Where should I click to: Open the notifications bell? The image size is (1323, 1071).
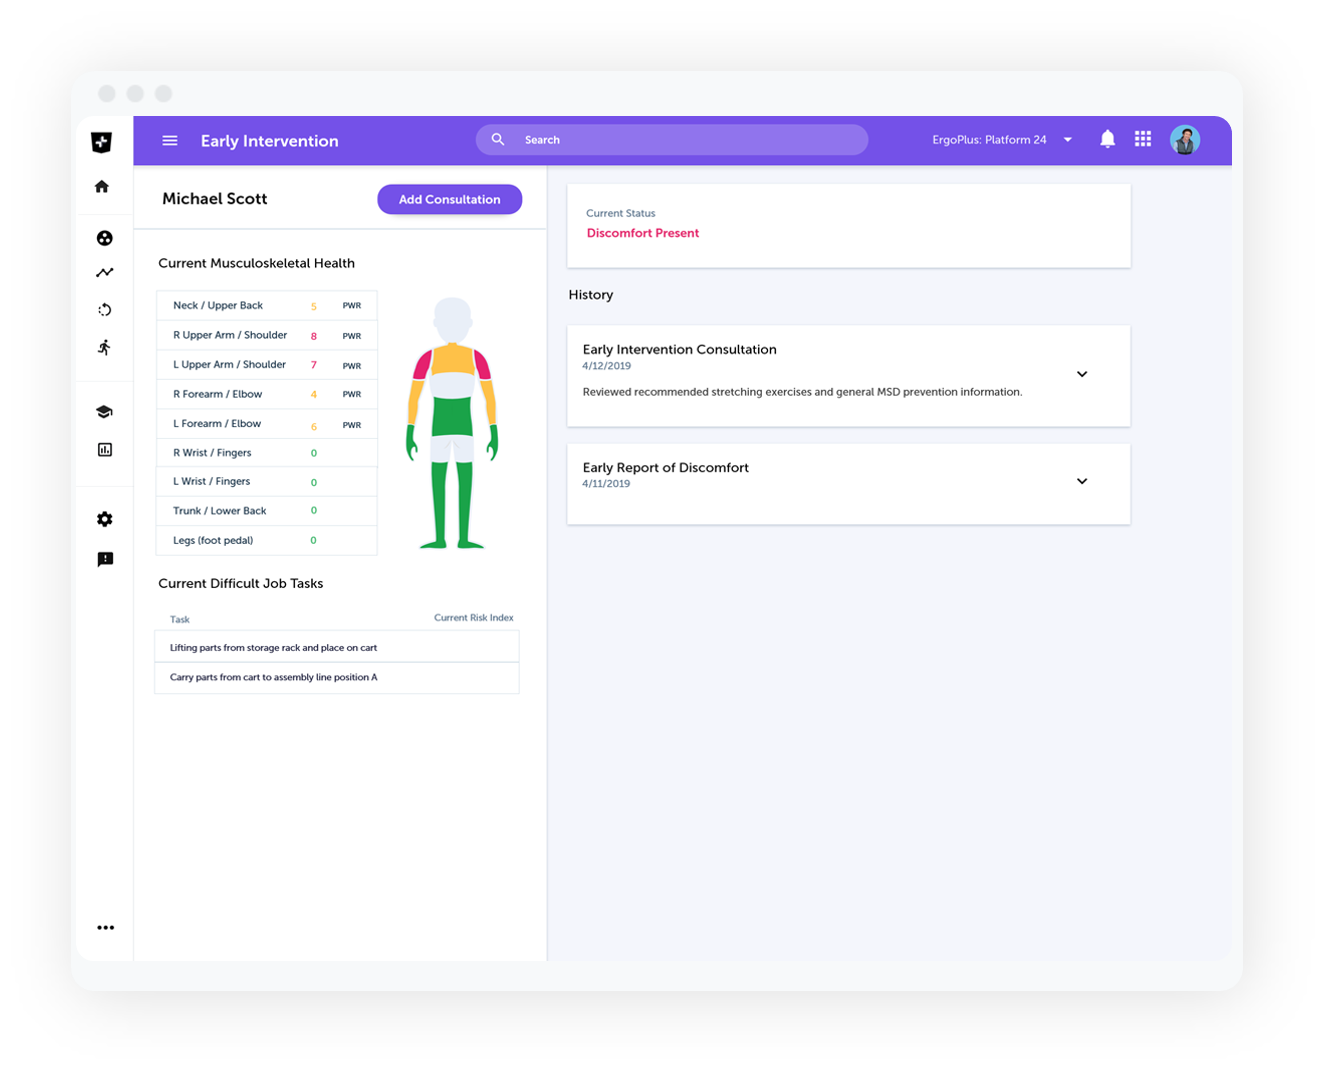1107,140
